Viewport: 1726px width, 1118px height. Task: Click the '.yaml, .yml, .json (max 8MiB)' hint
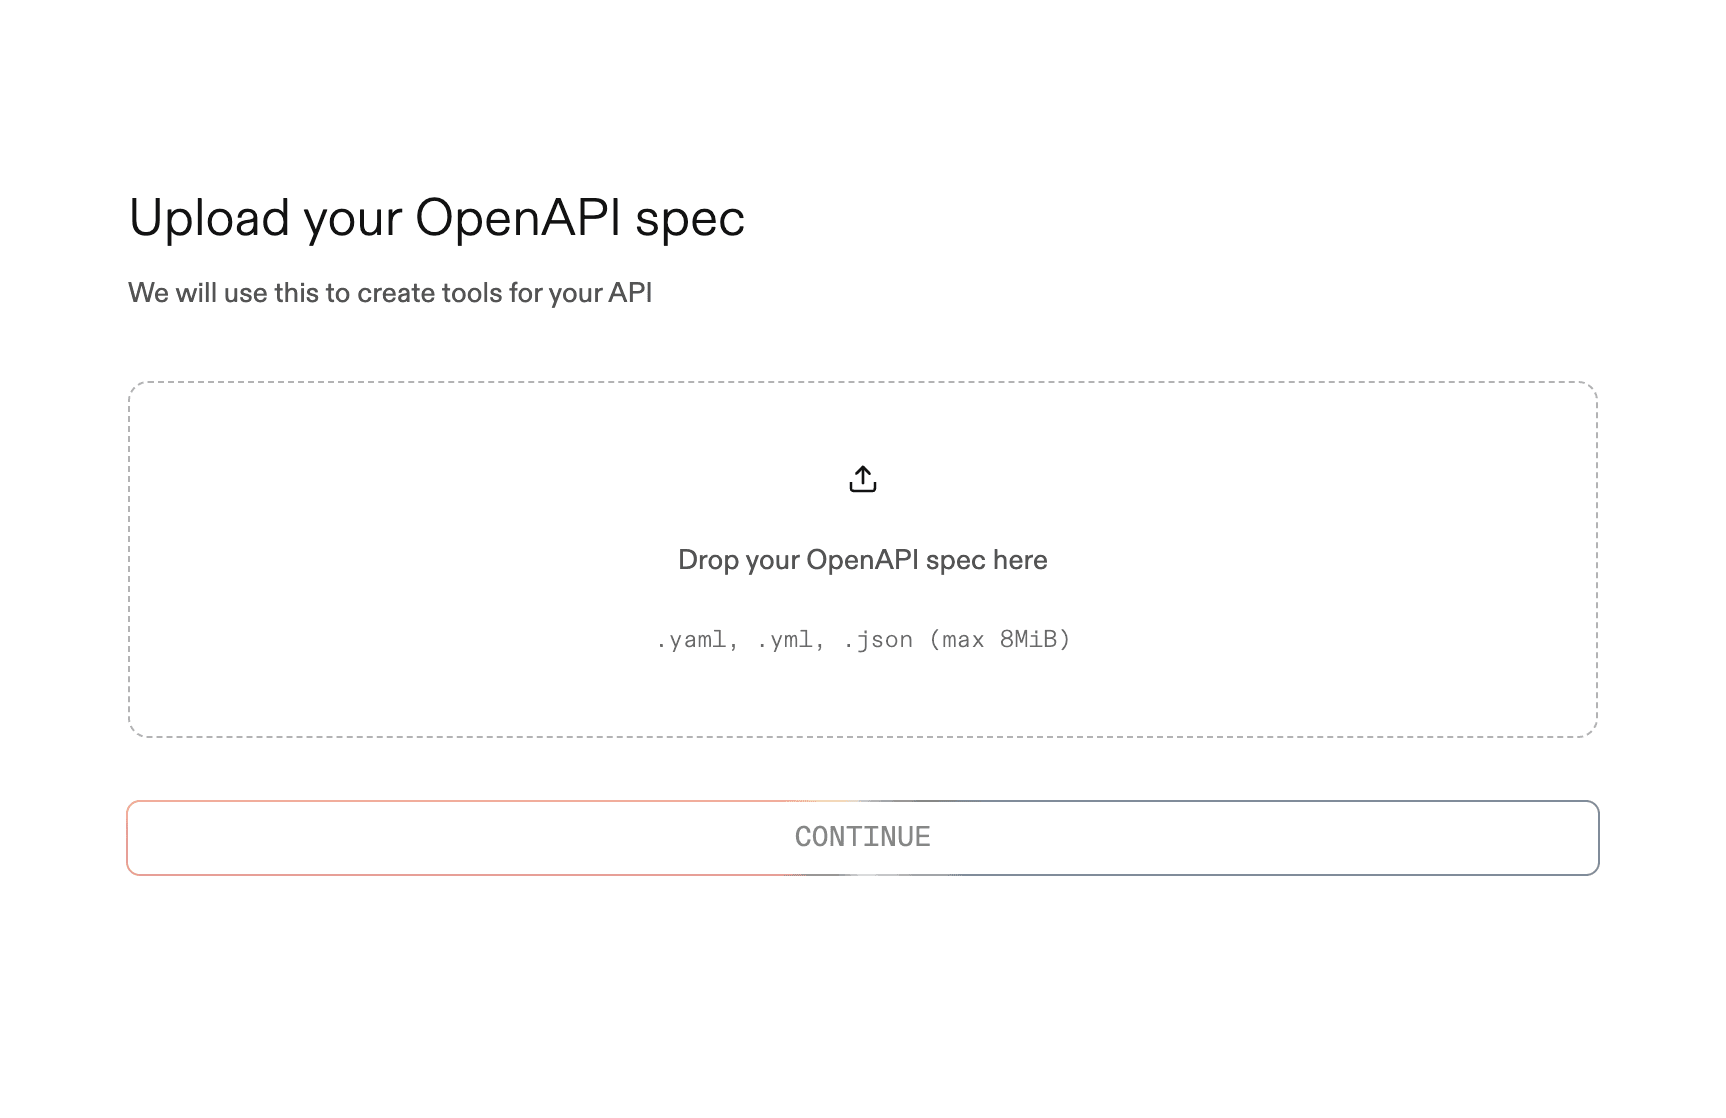[x=862, y=639]
